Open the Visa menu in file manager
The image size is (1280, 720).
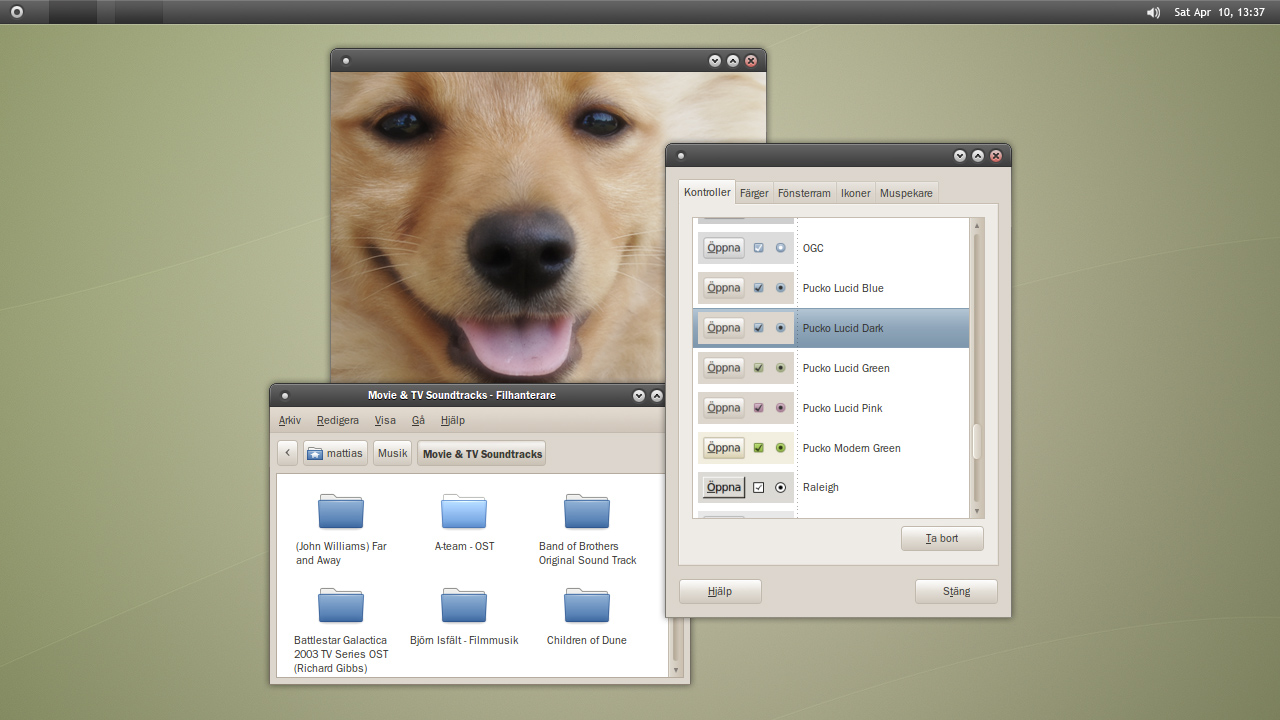click(x=385, y=421)
